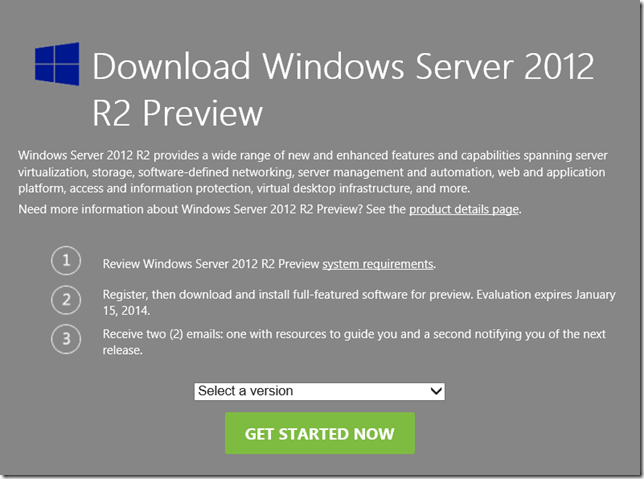
Task: Click the GET STARTED NOW button
Action: coord(320,433)
